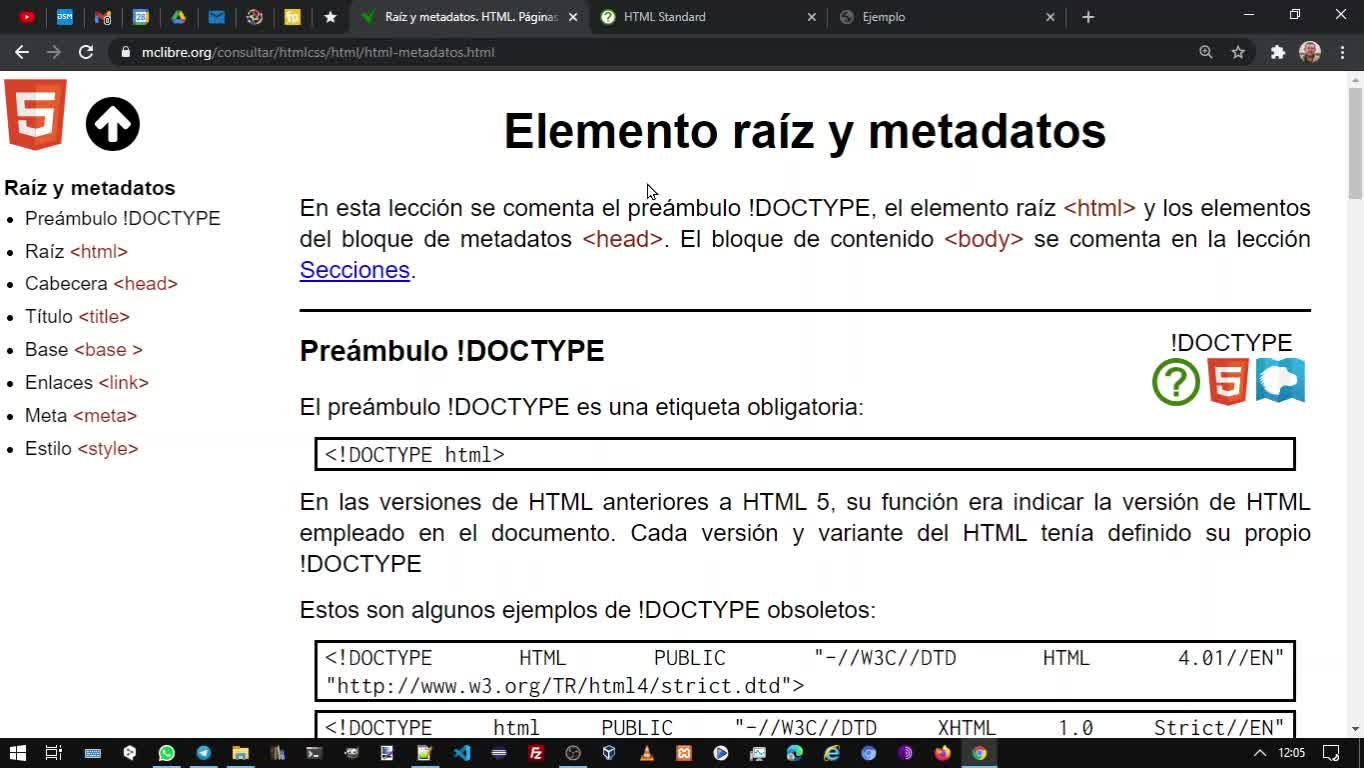Click the page's vertical scrollbar down arrow
This screenshot has height=768, width=1364.
[1355, 729]
